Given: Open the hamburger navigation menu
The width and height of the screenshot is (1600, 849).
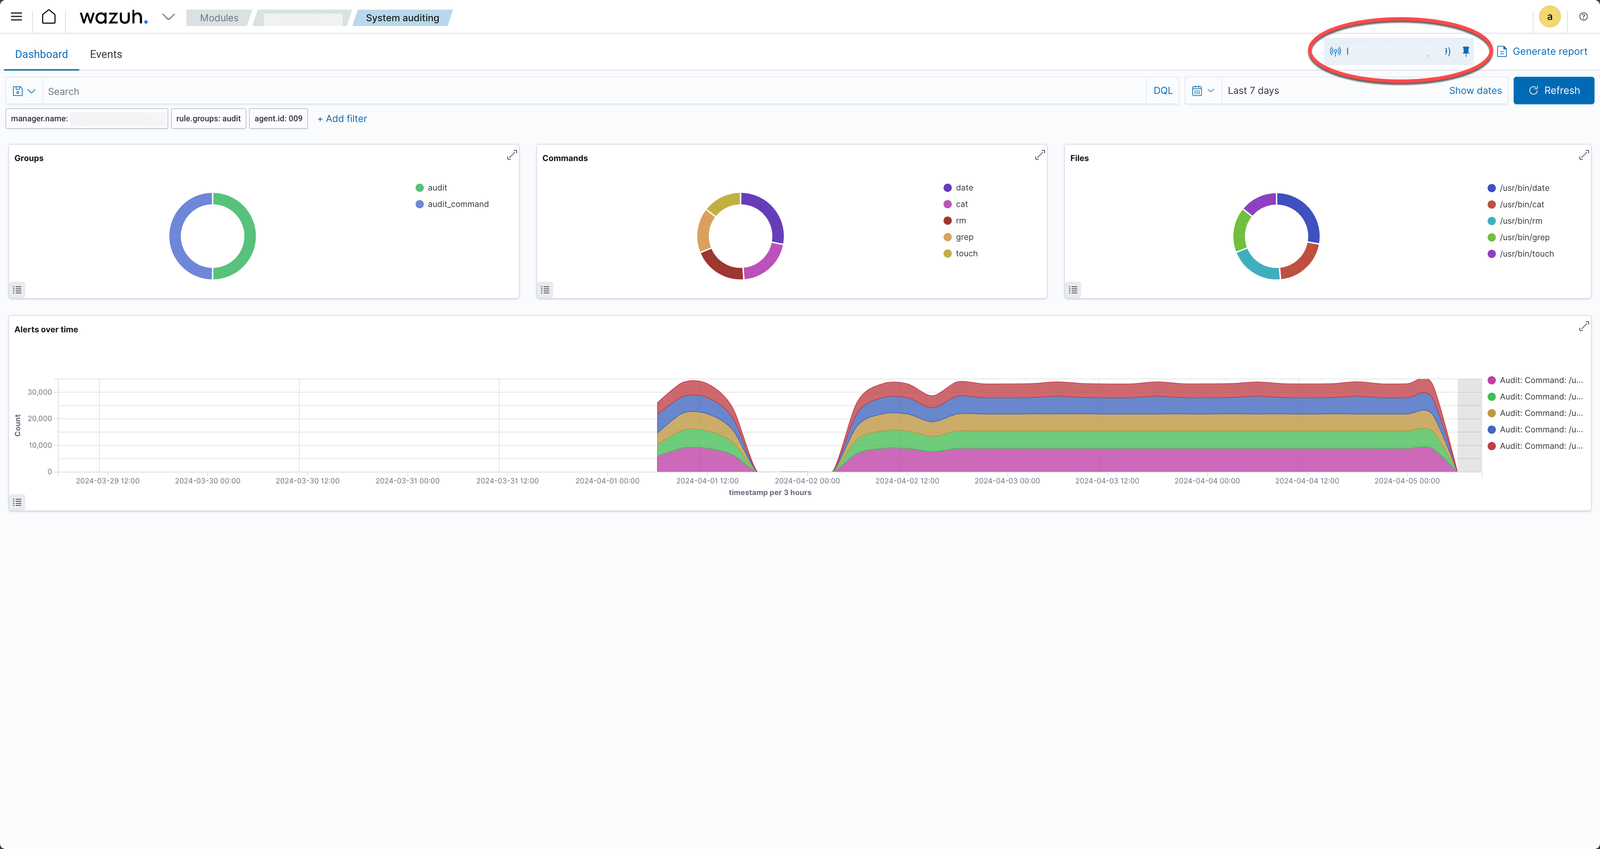Looking at the screenshot, I should [x=16, y=17].
